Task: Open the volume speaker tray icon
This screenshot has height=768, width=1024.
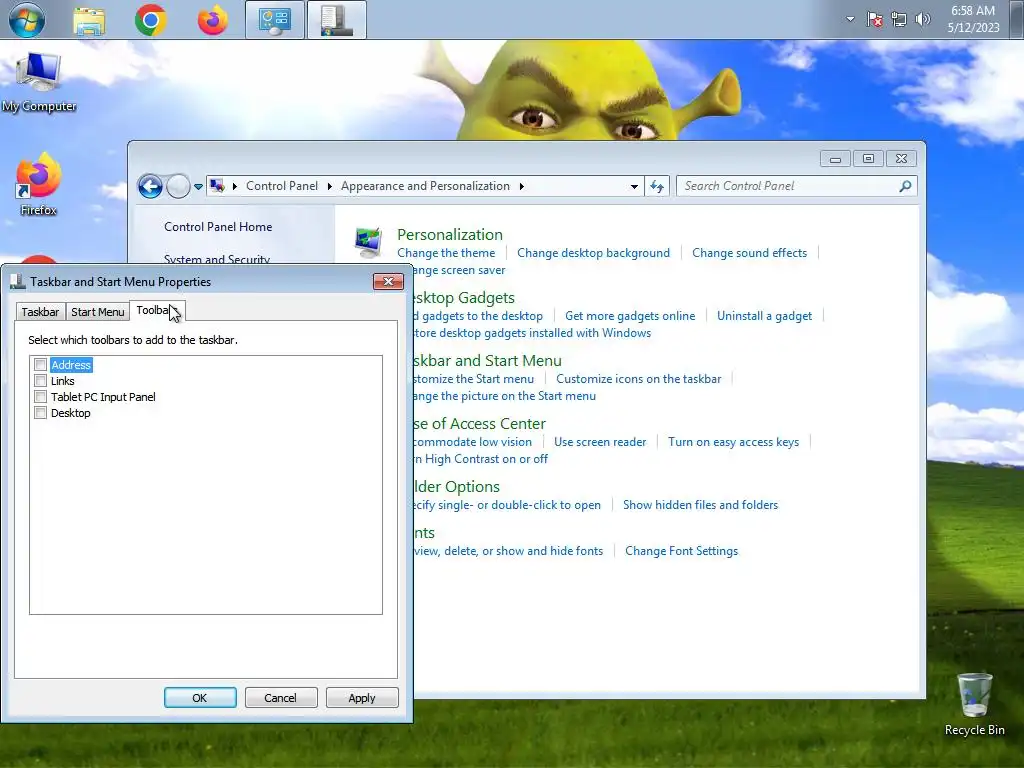Action: 923,20
